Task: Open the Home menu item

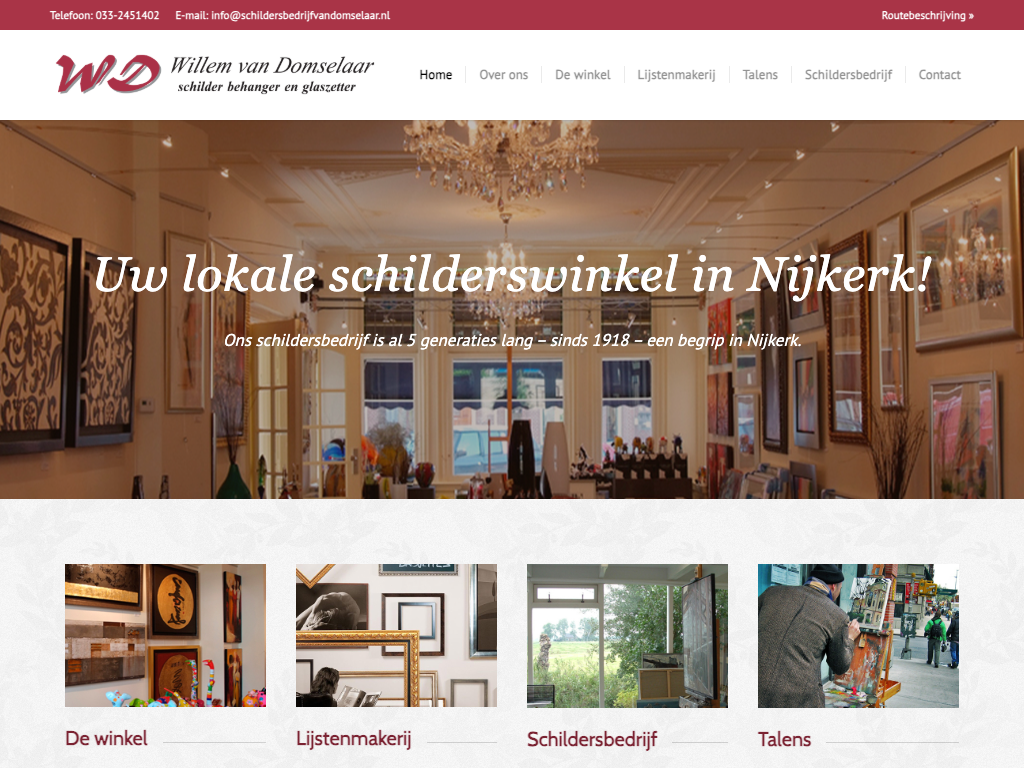Action: tap(436, 74)
